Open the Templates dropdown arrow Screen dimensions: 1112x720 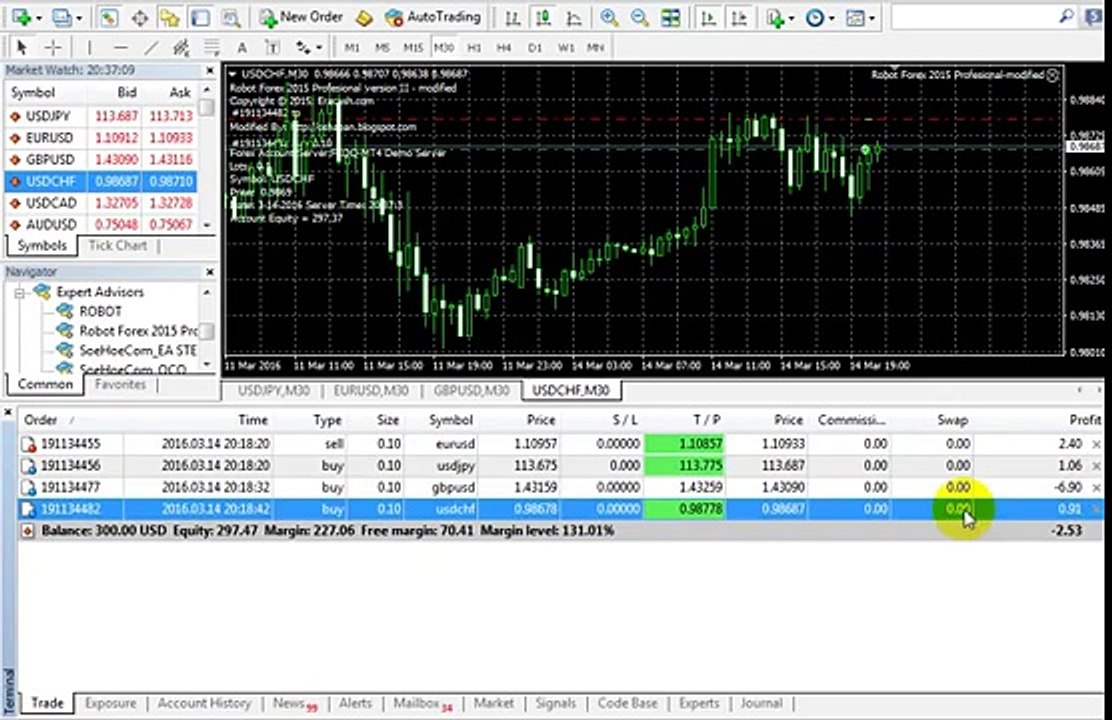pos(872,18)
